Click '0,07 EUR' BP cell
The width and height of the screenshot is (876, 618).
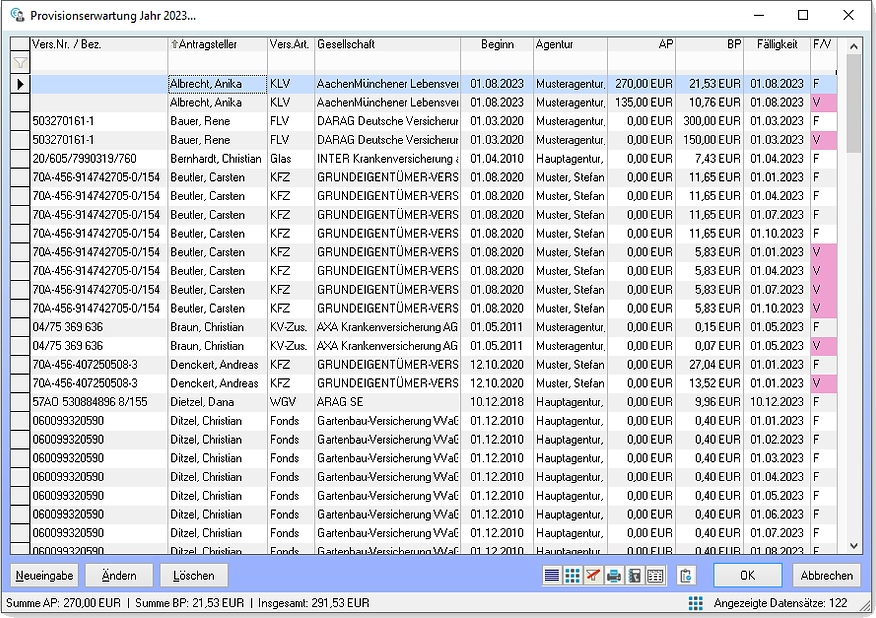(710, 346)
